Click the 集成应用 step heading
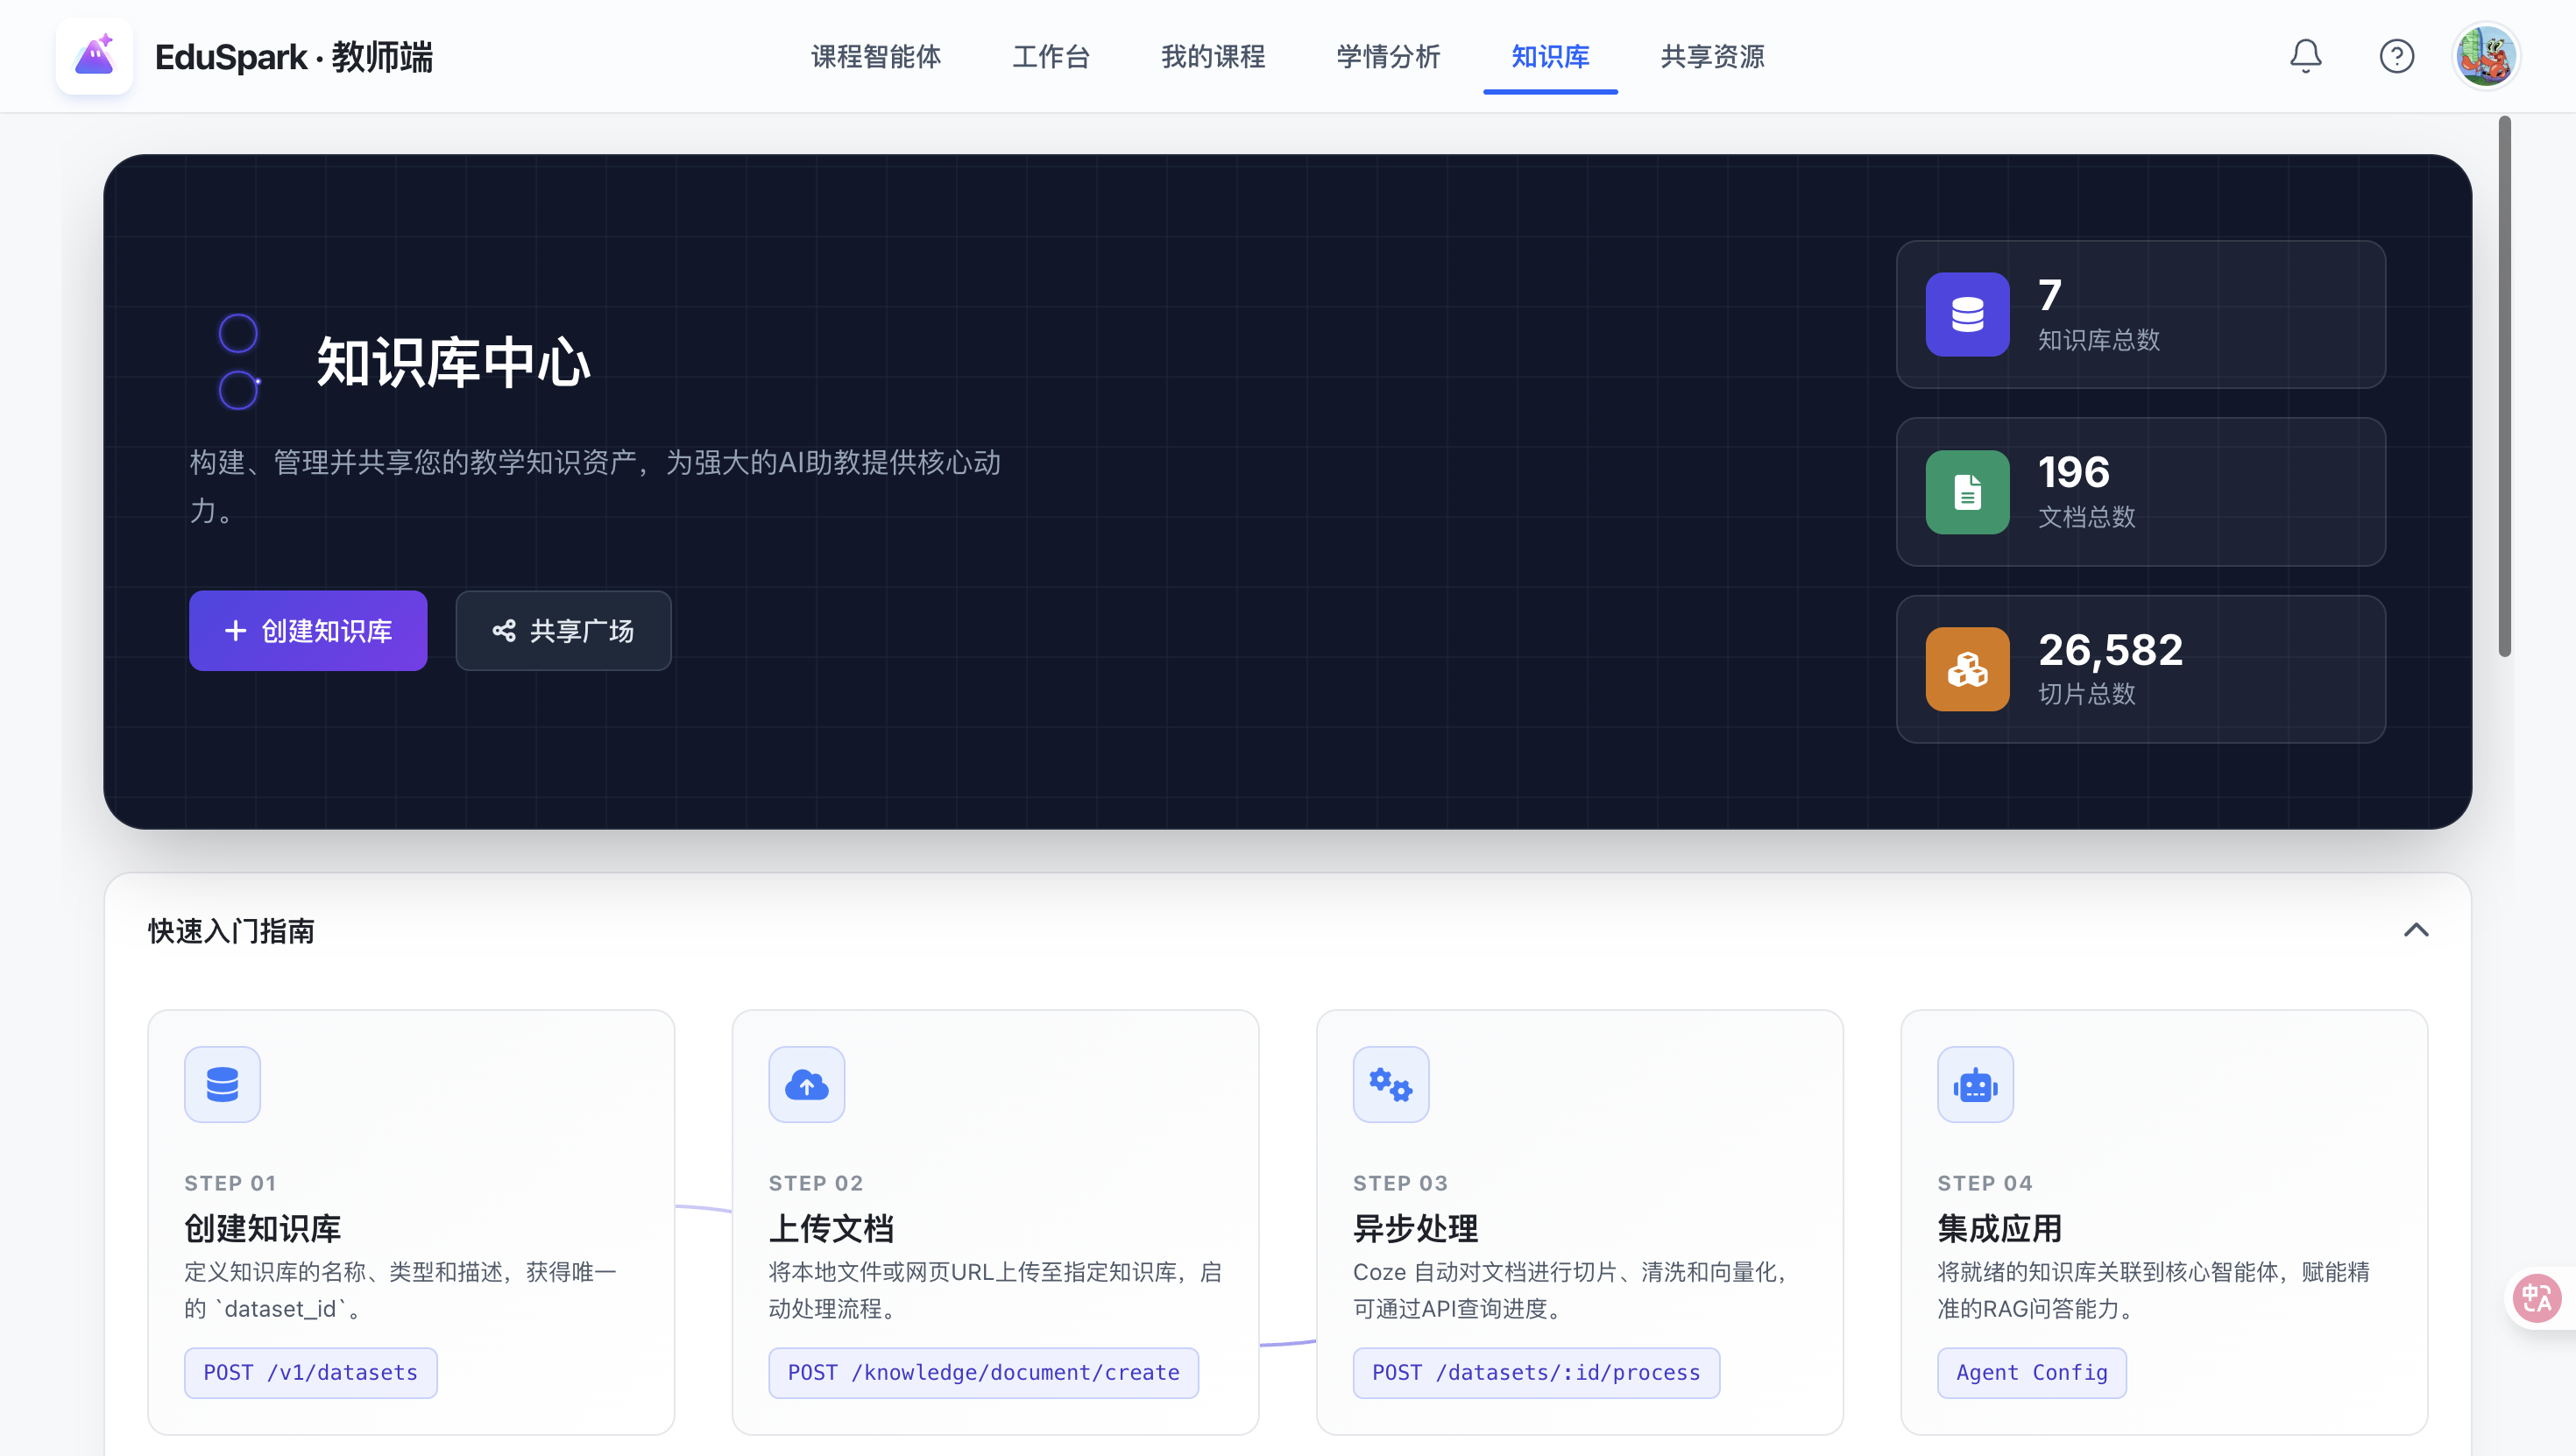The width and height of the screenshot is (2576, 1456). coord(1999,1227)
